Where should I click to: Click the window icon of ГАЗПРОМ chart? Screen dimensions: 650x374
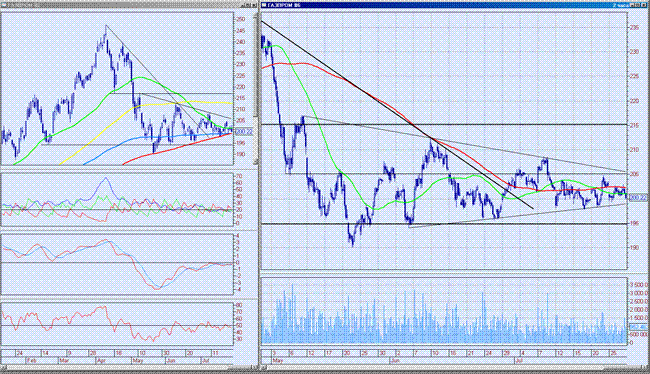(x=264, y=5)
